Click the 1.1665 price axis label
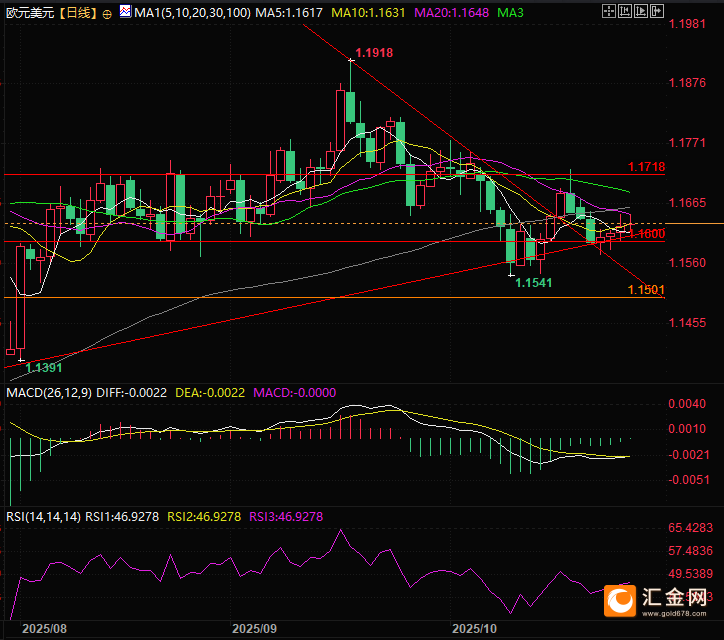This screenshot has height=640, width=724. (x=687, y=203)
